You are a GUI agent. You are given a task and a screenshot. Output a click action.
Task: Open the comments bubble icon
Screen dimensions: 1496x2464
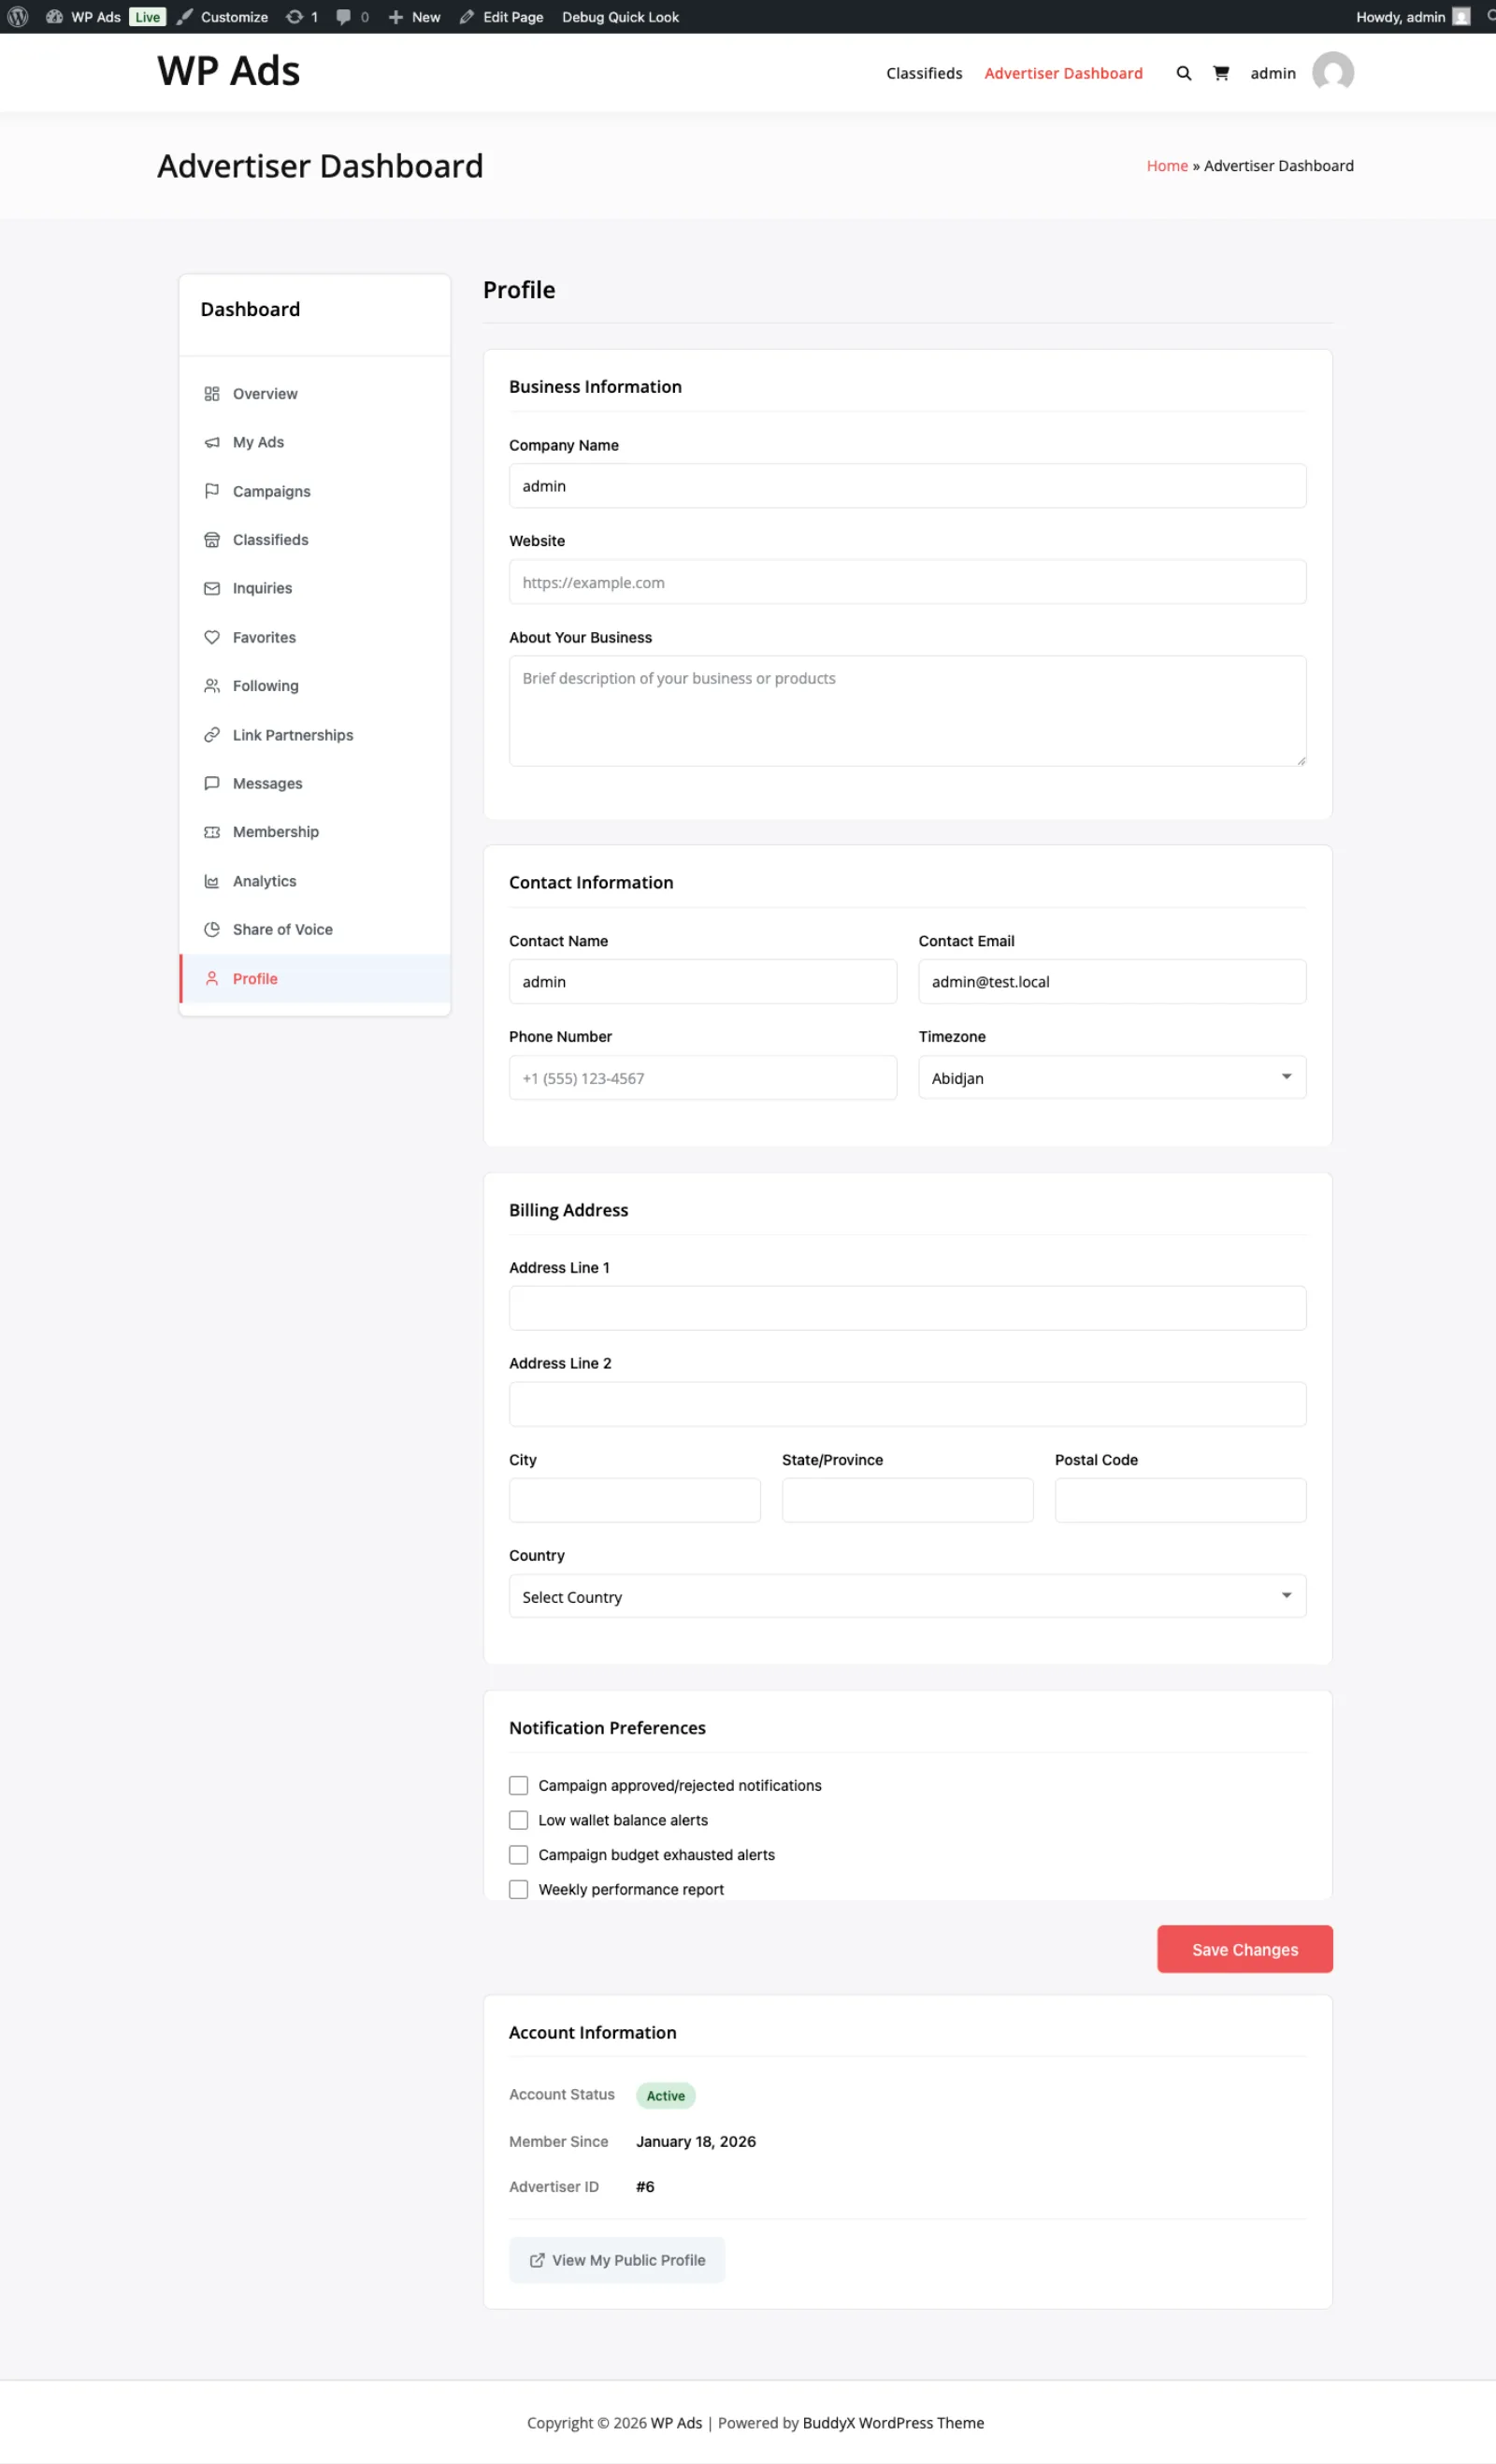343,17
